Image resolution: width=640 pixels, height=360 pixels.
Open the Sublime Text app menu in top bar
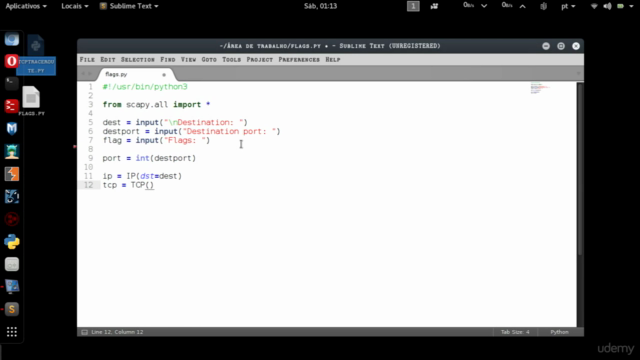pyautogui.click(x=129, y=6)
